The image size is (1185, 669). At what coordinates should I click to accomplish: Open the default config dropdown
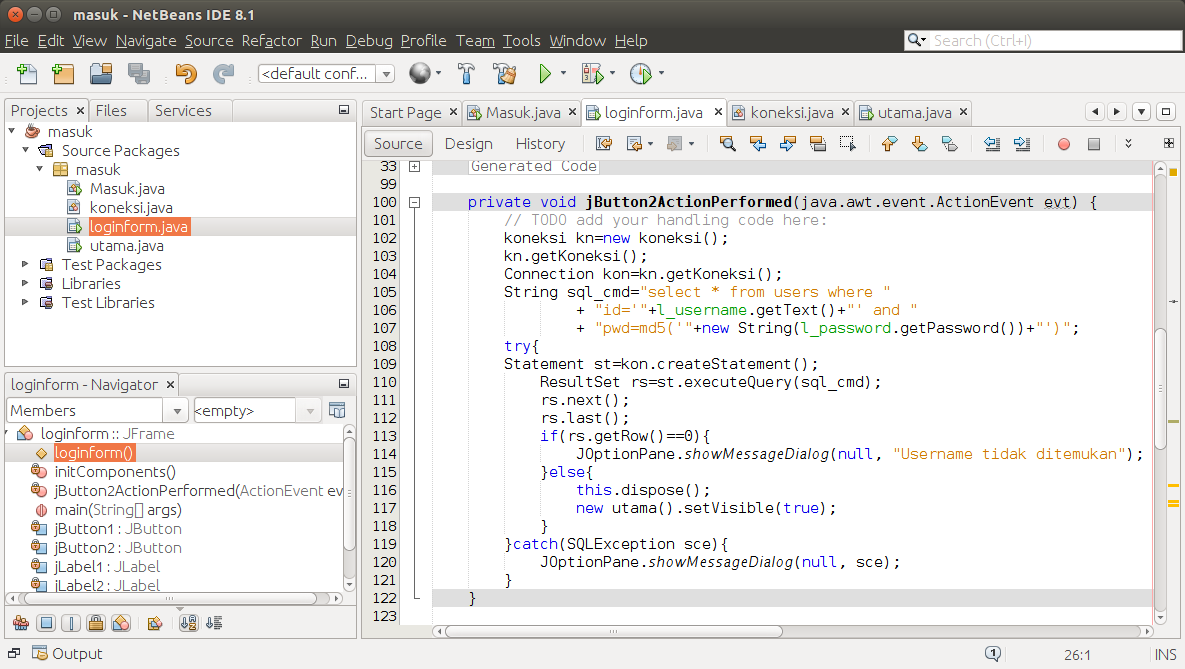click(386, 73)
